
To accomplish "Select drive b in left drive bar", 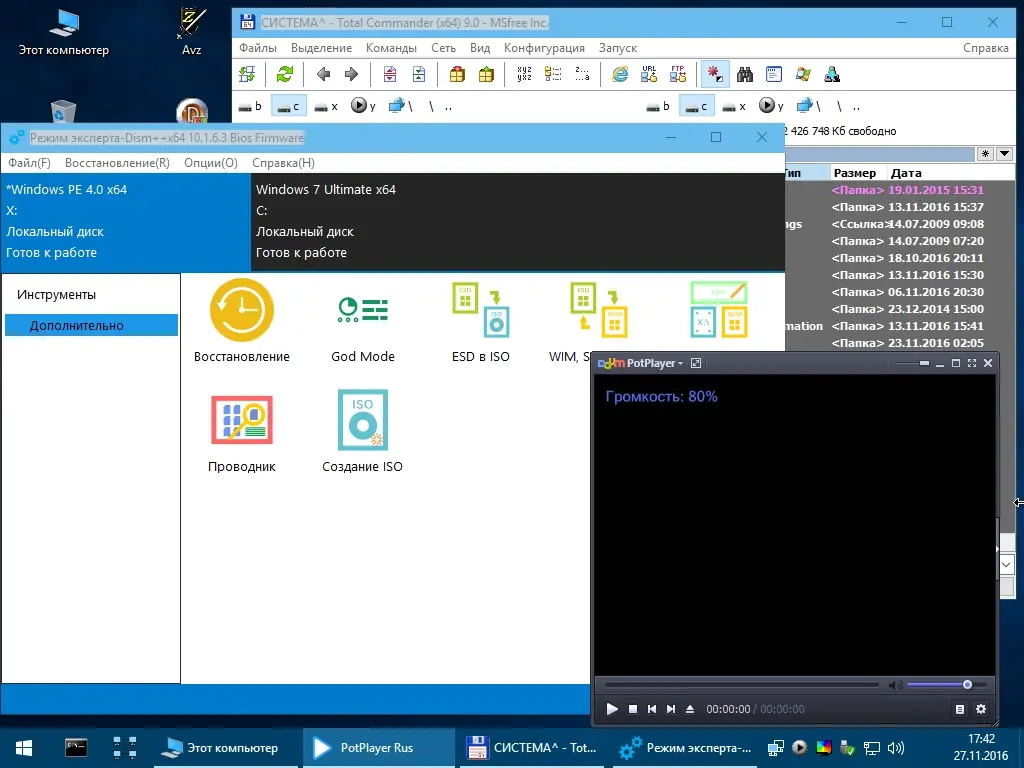I will (250, 106).
